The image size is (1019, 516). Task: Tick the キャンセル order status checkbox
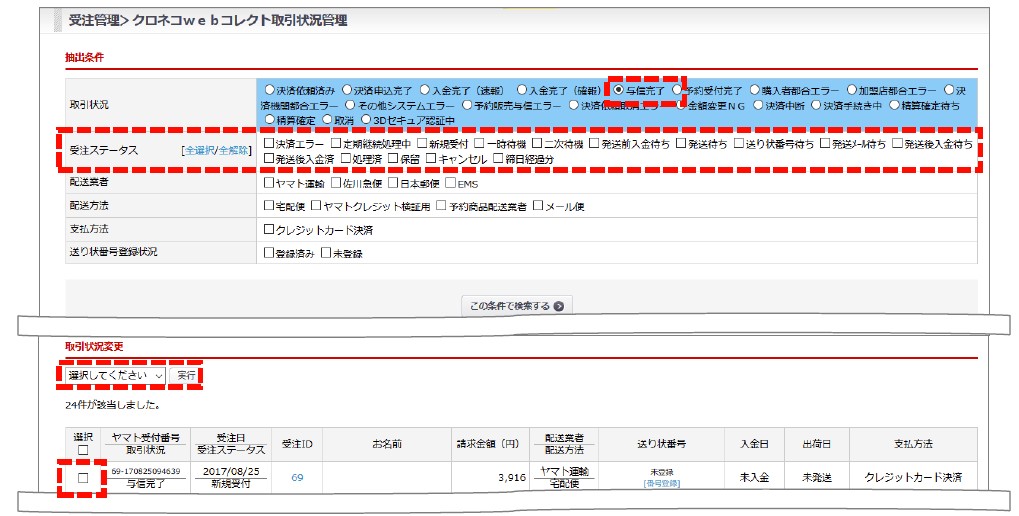click(431, 158)
